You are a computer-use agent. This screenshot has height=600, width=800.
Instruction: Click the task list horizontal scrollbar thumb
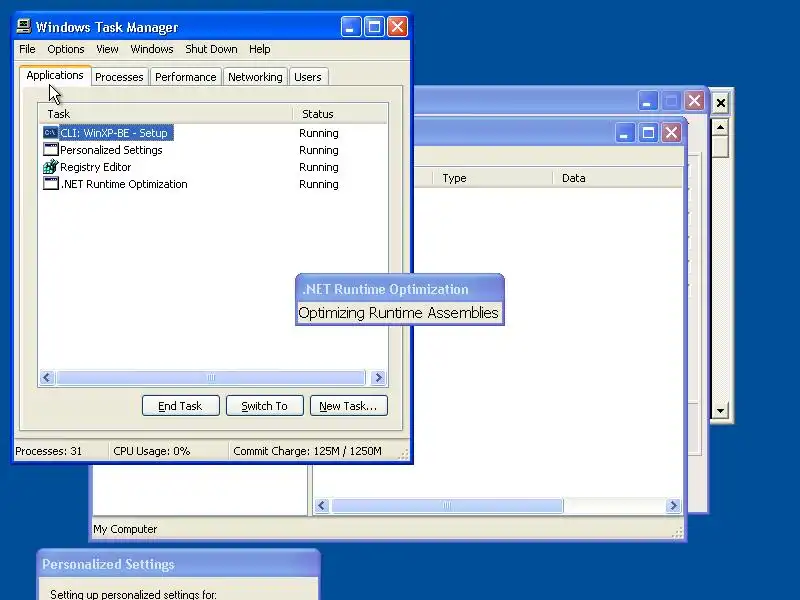(211, 378)
